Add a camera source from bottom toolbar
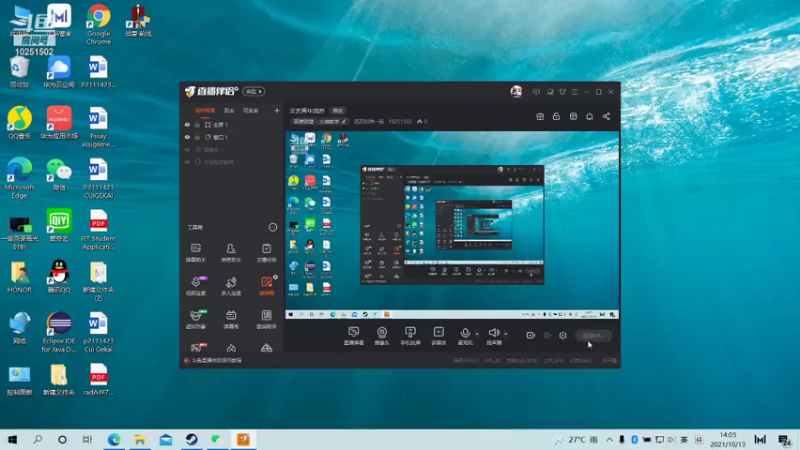 (382, 336)
